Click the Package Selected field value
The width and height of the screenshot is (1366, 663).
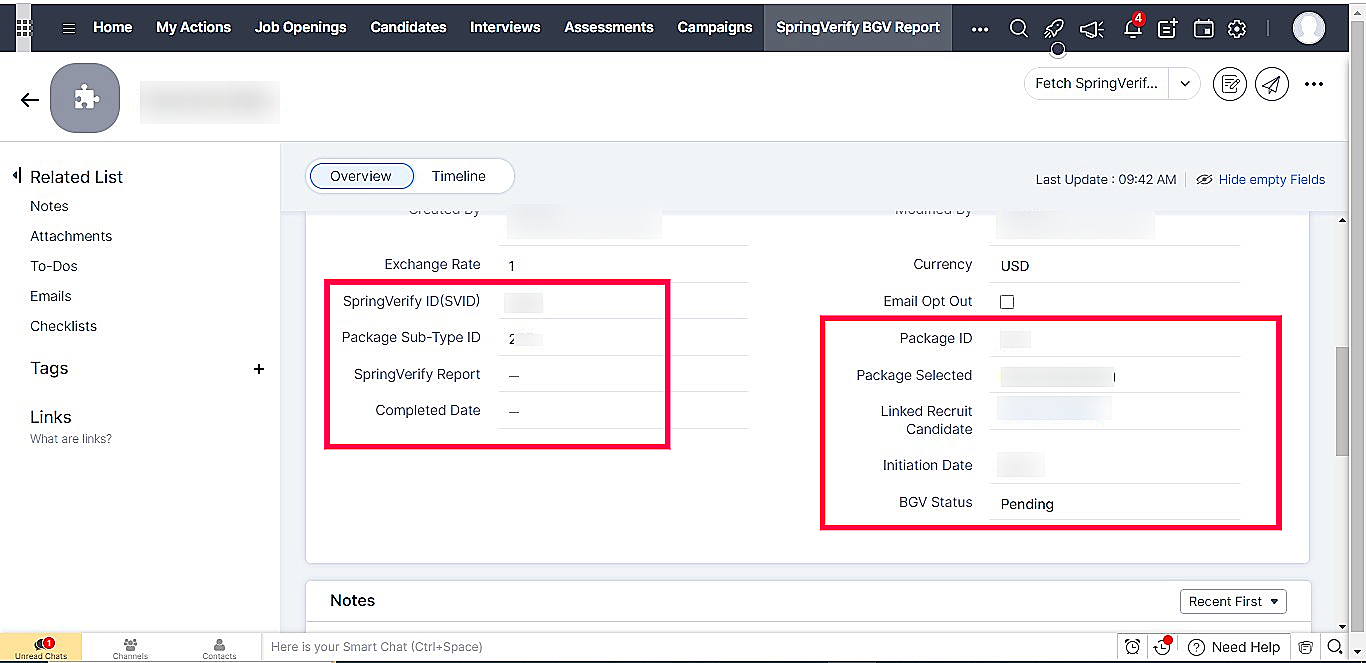1058,376
